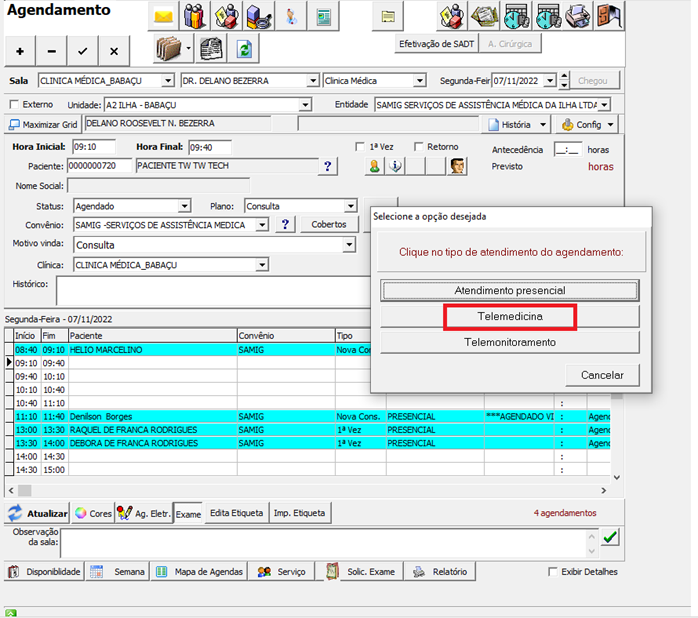Viewport: 698px width, 618px height.
Task: Click the blocks with magnifying glass icon
Action: 259,16
